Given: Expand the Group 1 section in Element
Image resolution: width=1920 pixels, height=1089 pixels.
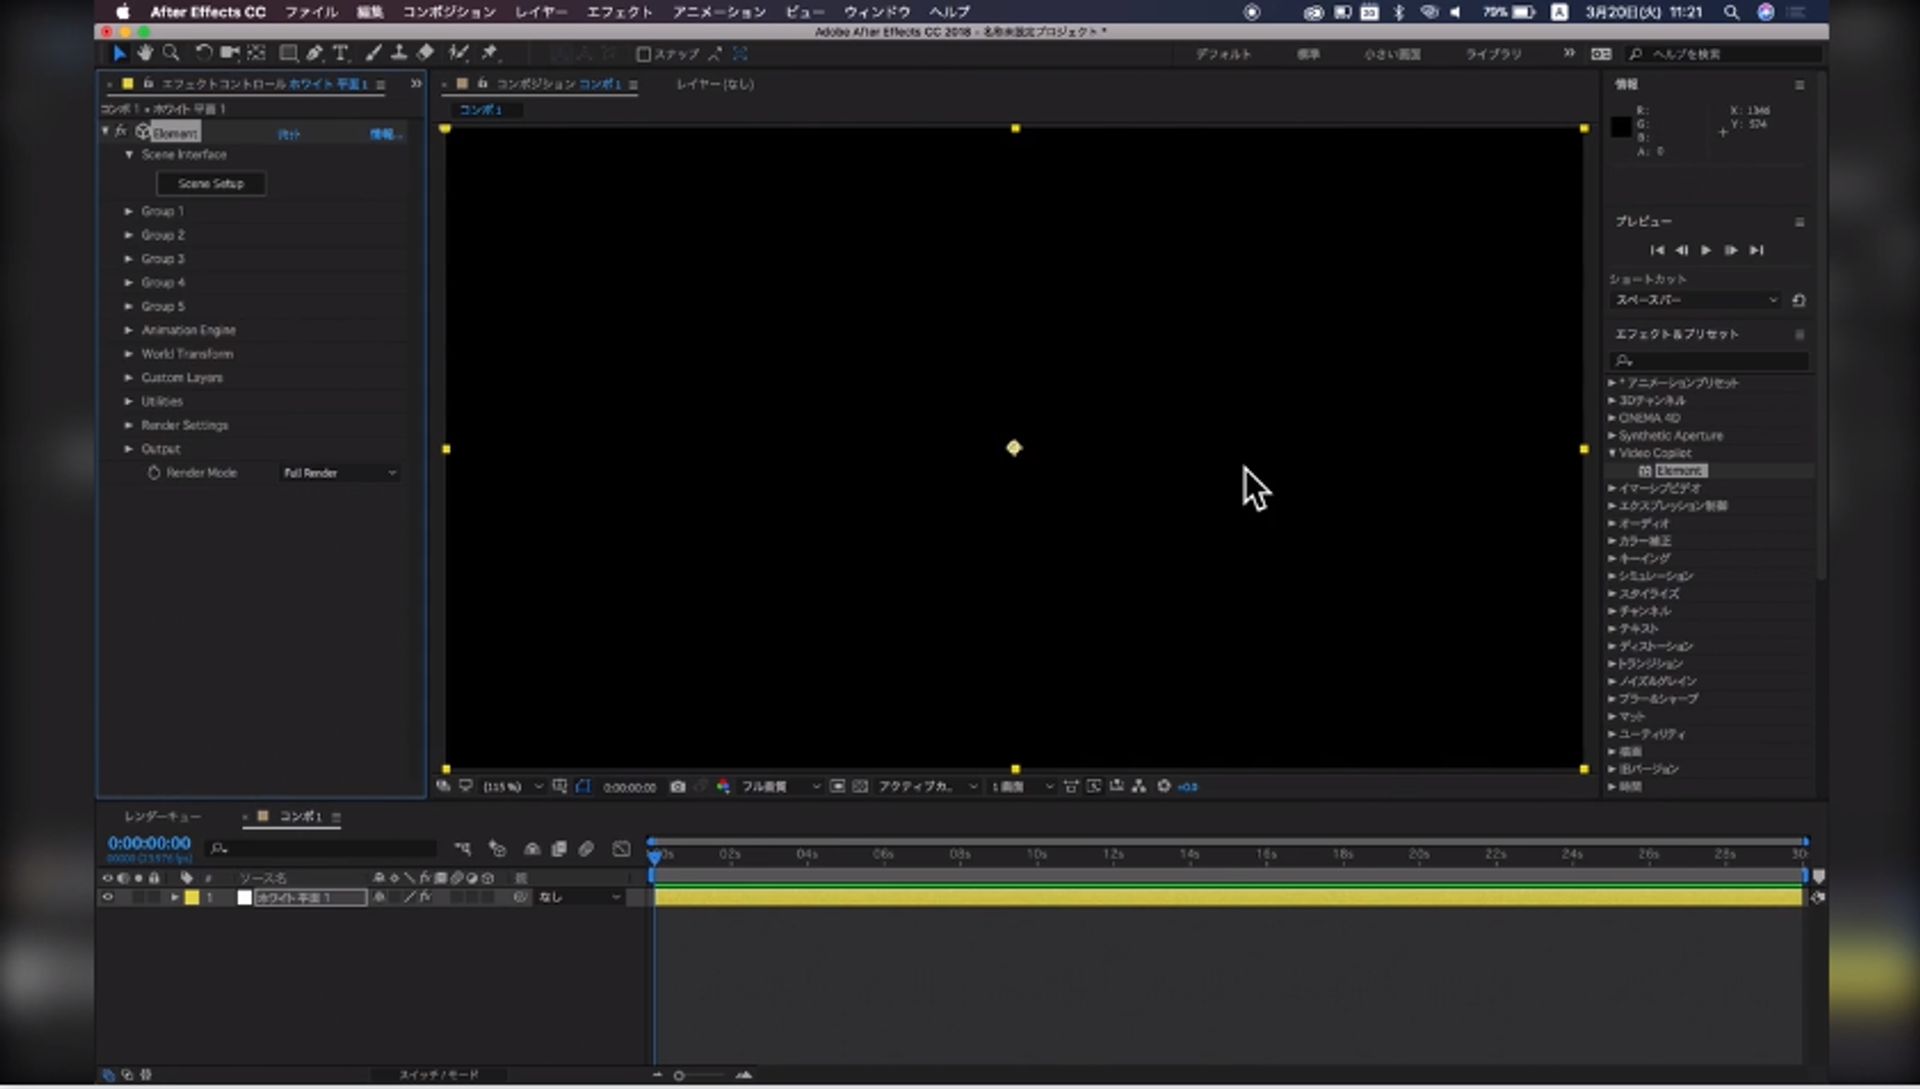Looking at the screenshot, I should pos(128,211).
